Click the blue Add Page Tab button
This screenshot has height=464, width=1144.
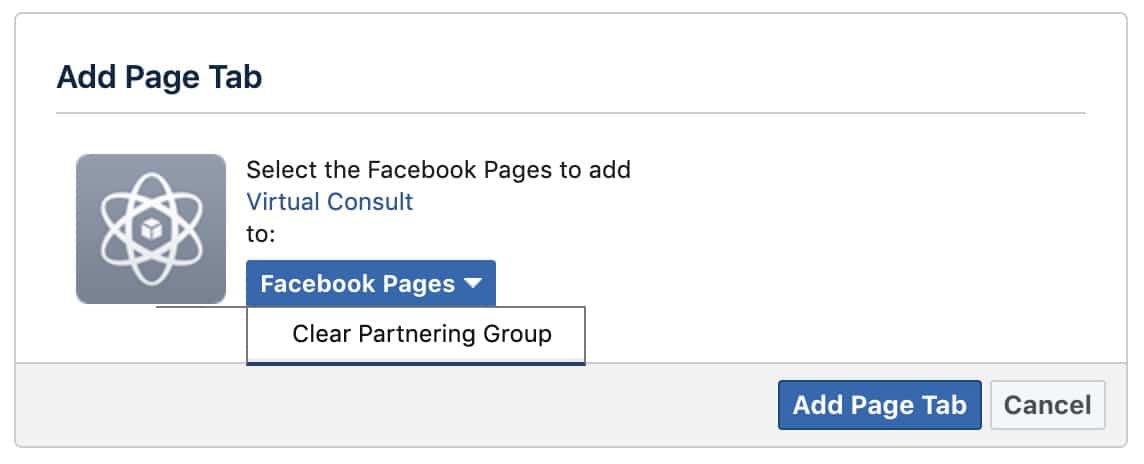click(880, 405)
